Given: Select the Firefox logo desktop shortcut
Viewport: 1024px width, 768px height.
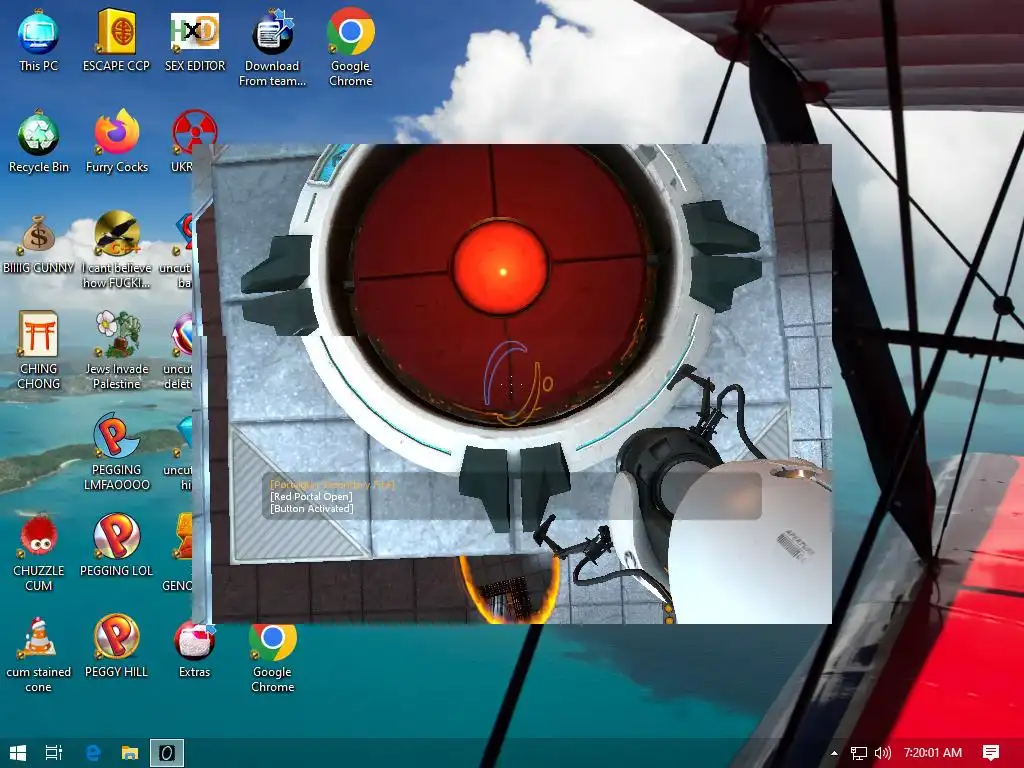Looking at the screenshot, I should (116, 141).
